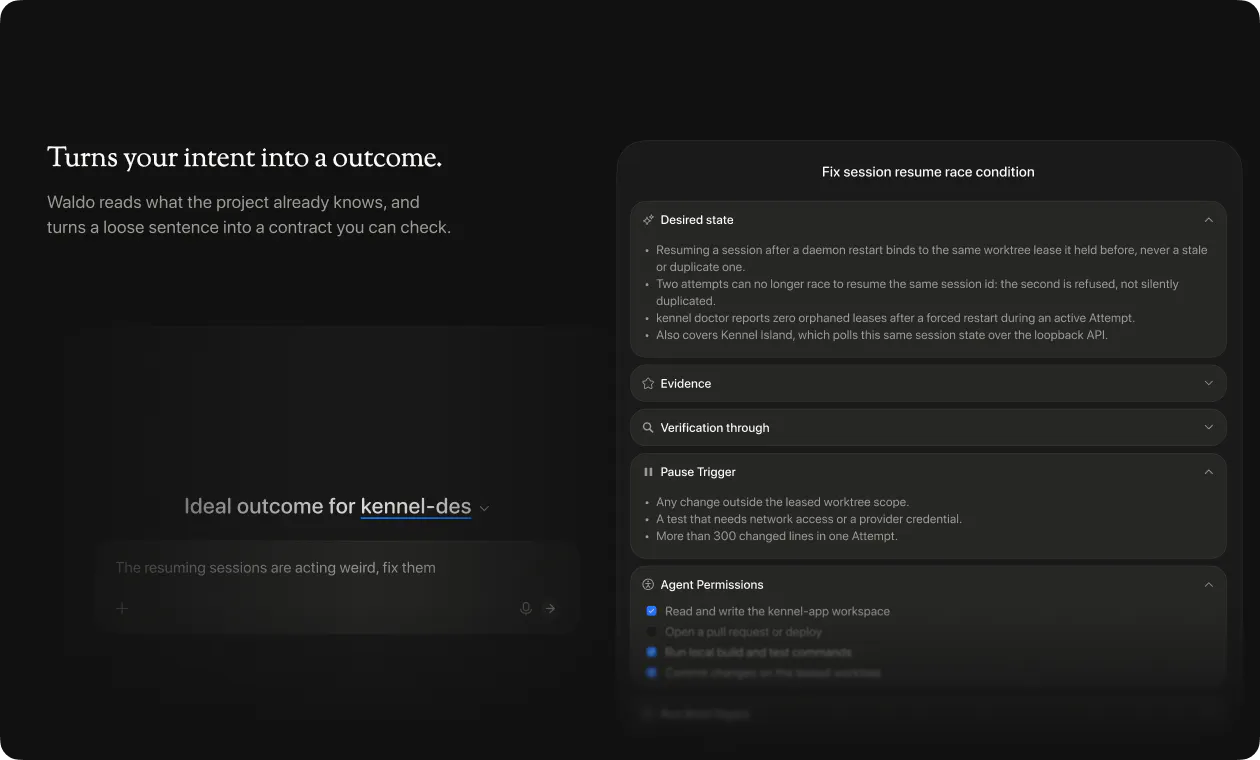
Task: Click the sparkle icon beside Desired state
Action: [648, 220]
